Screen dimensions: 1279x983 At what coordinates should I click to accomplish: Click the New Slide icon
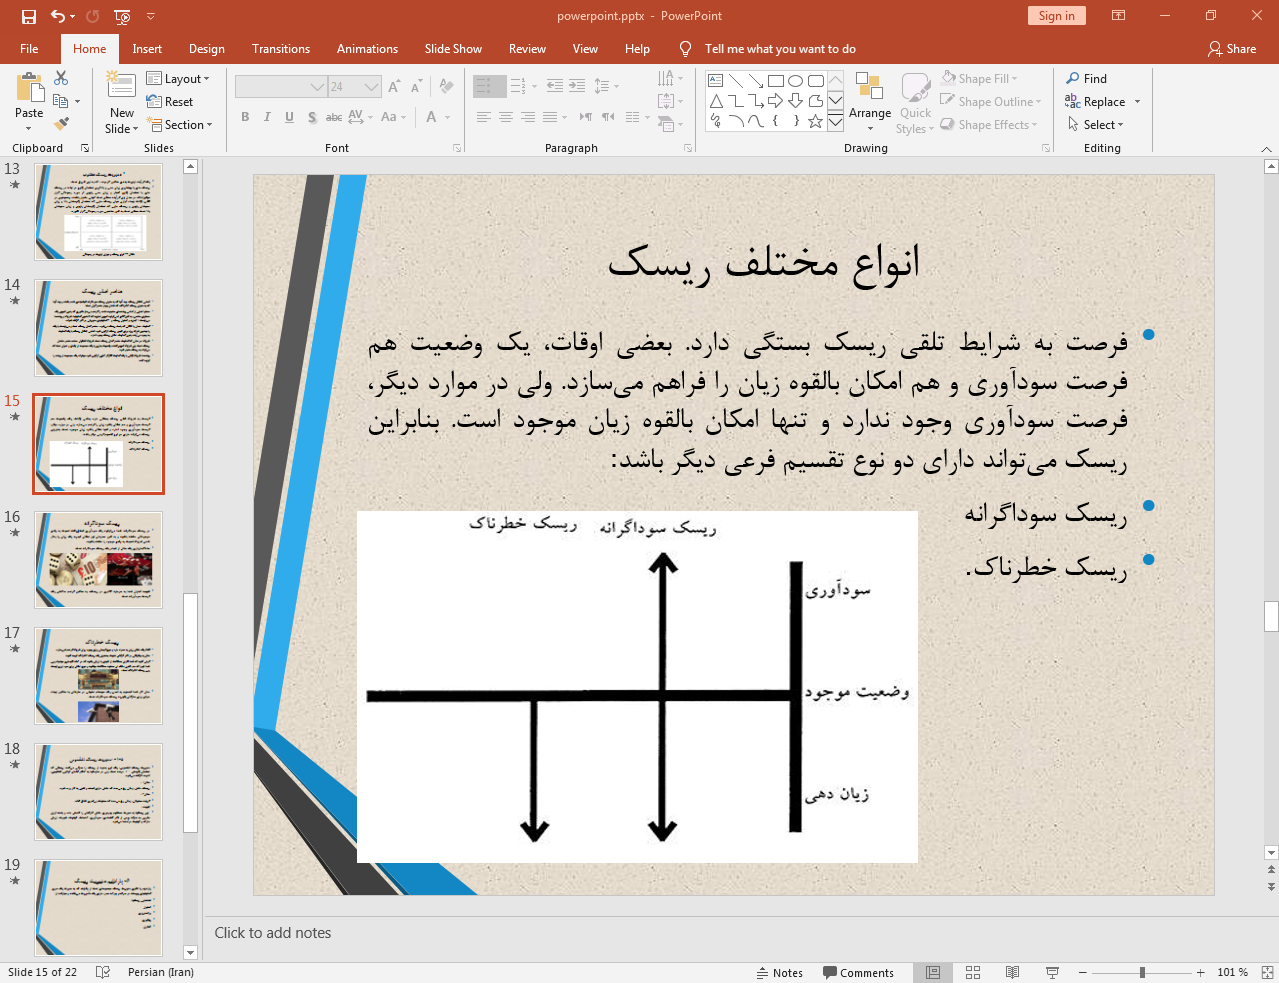(121, 86)
